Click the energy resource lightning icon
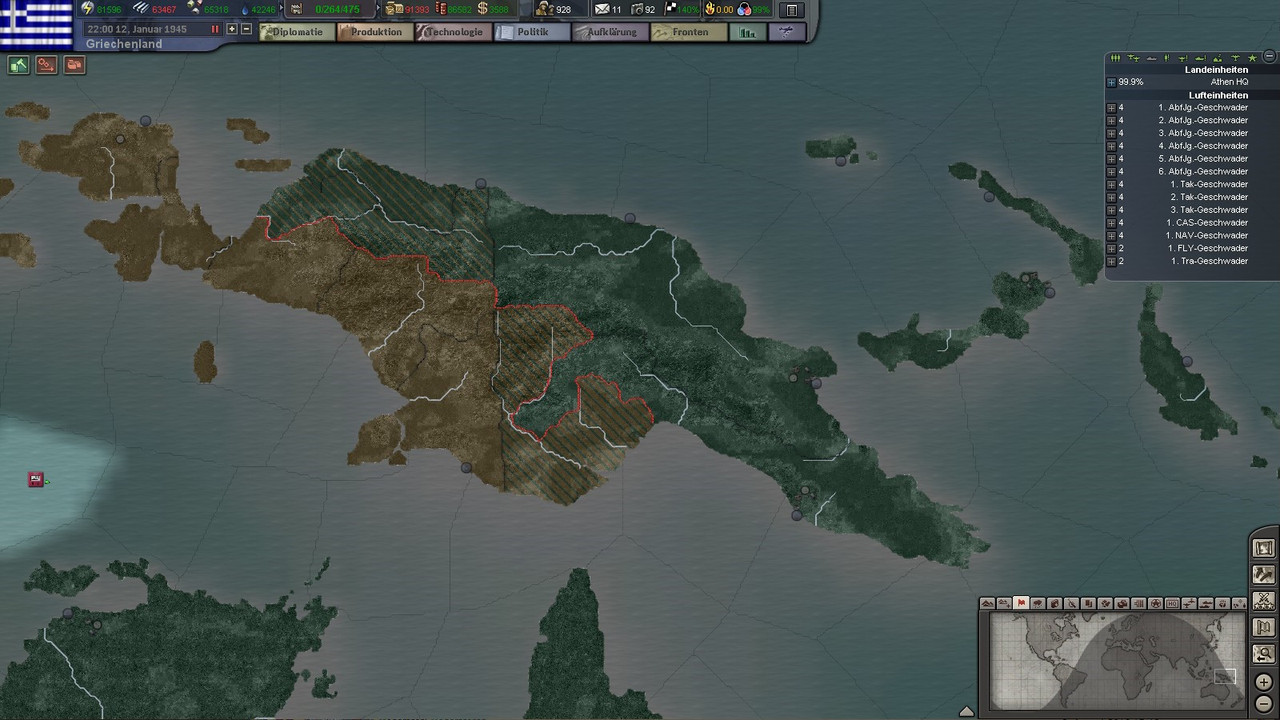 pos(88,9)
